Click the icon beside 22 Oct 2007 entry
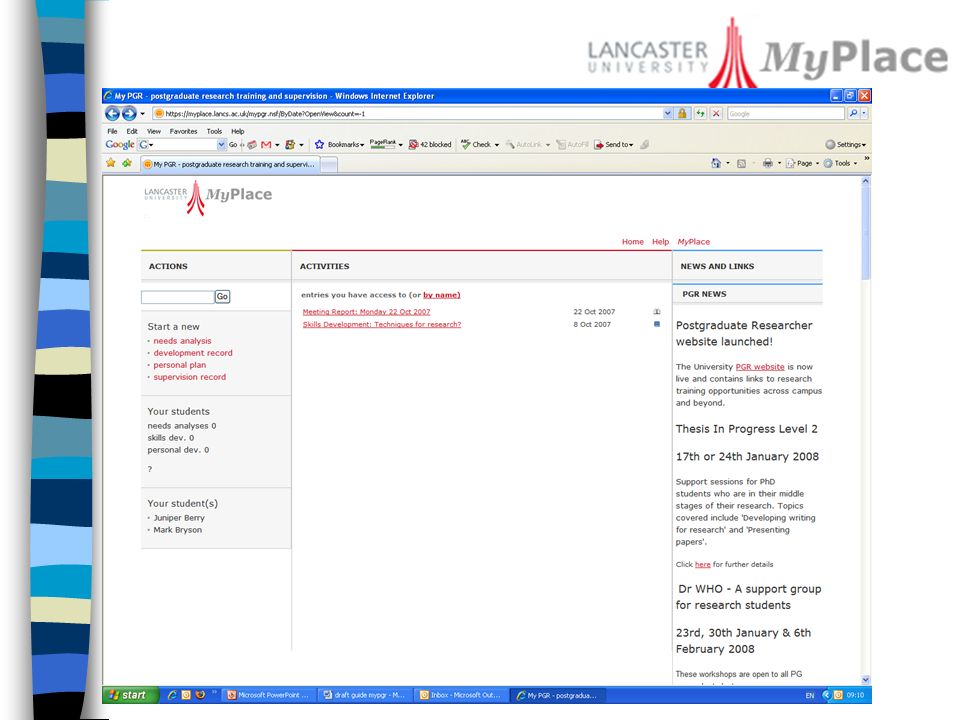 [657, 312]
